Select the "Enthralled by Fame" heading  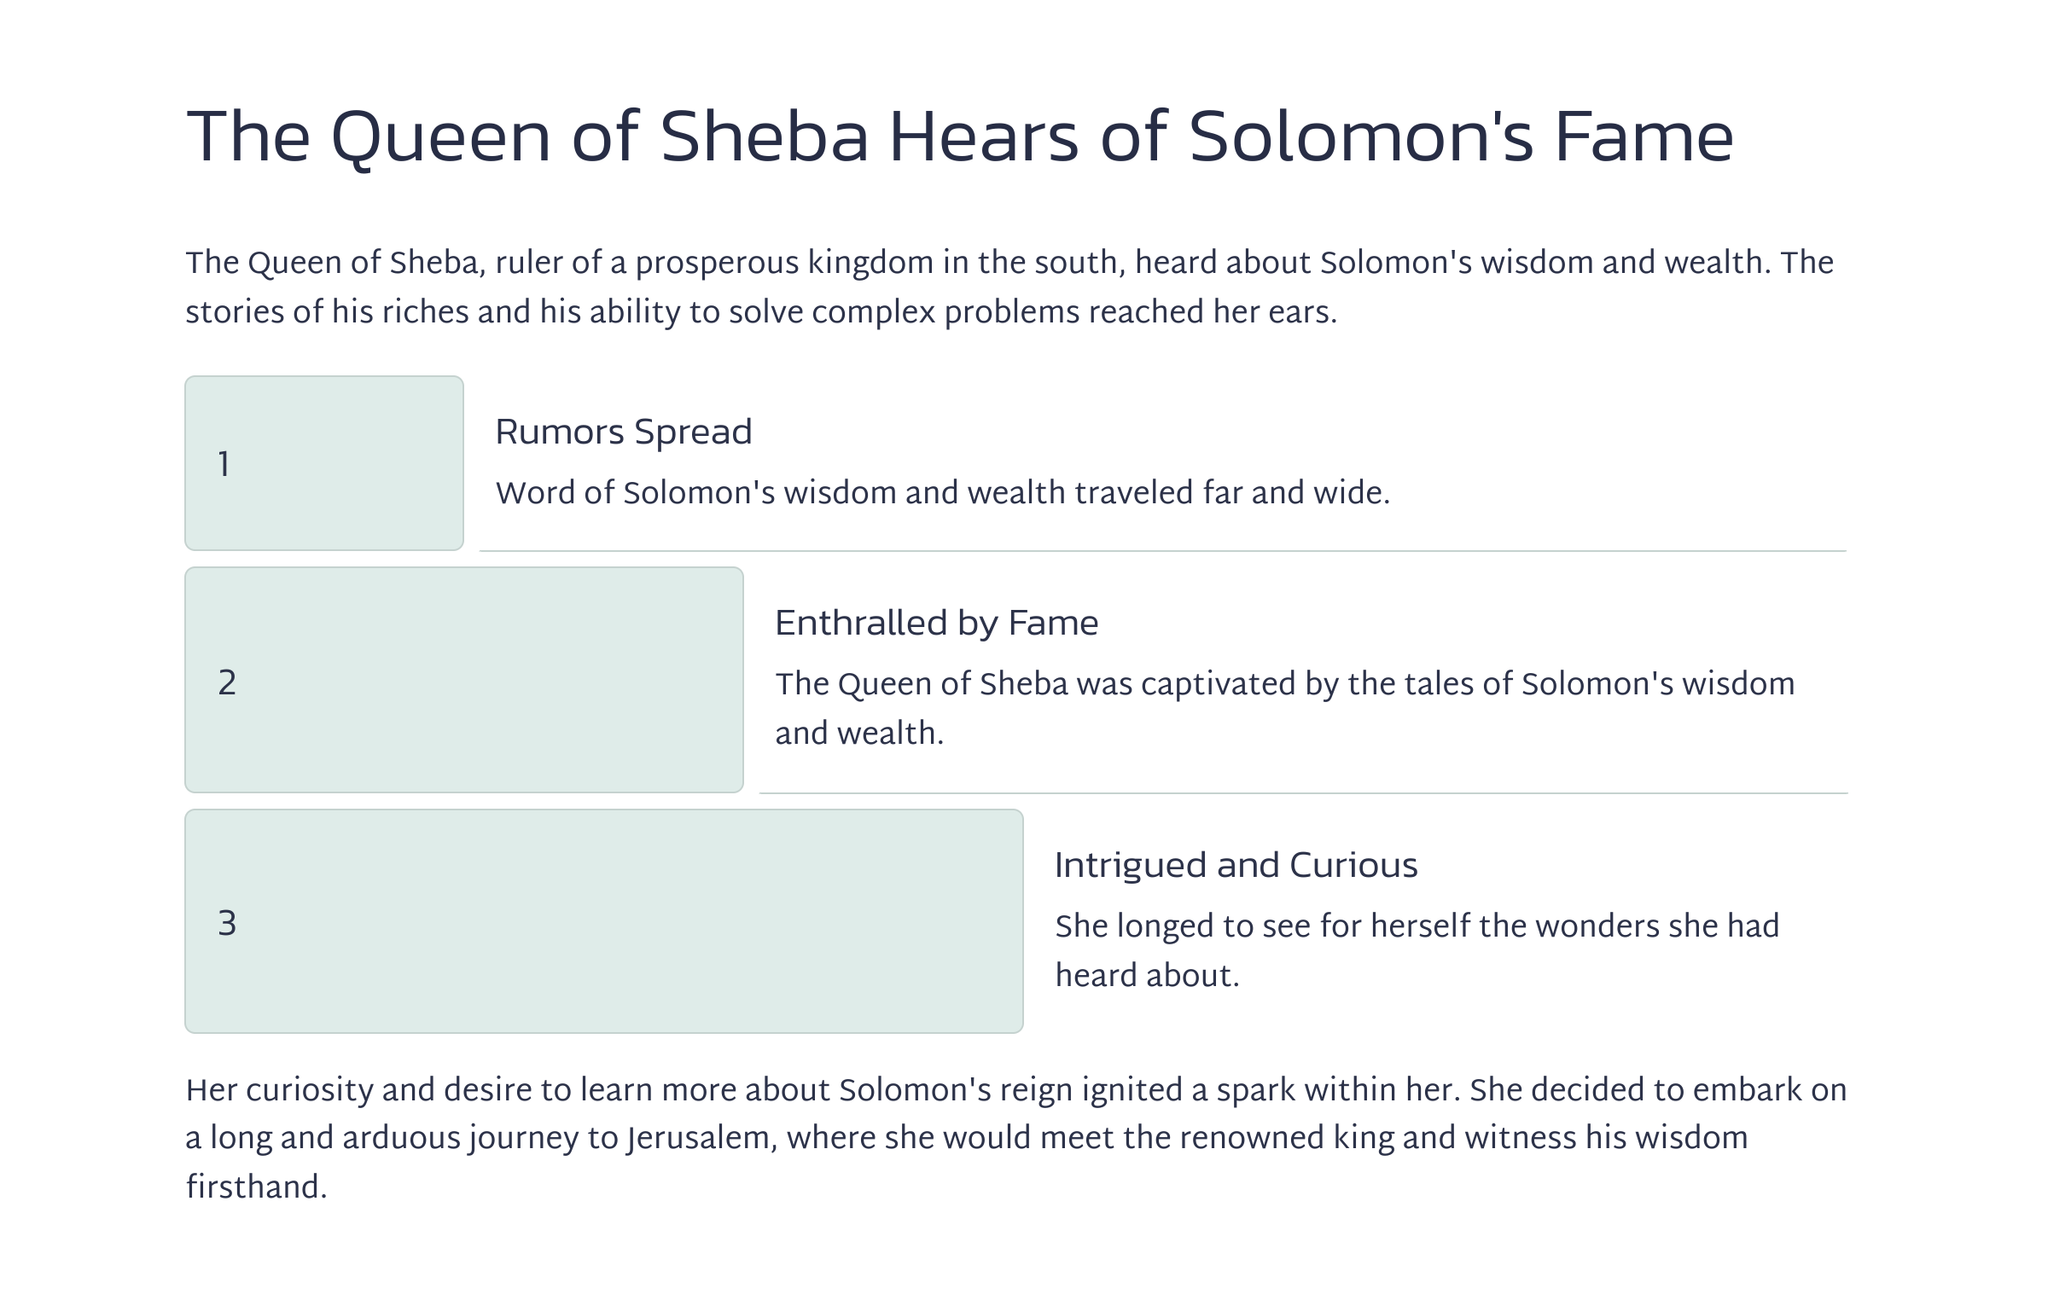[936, 623]
